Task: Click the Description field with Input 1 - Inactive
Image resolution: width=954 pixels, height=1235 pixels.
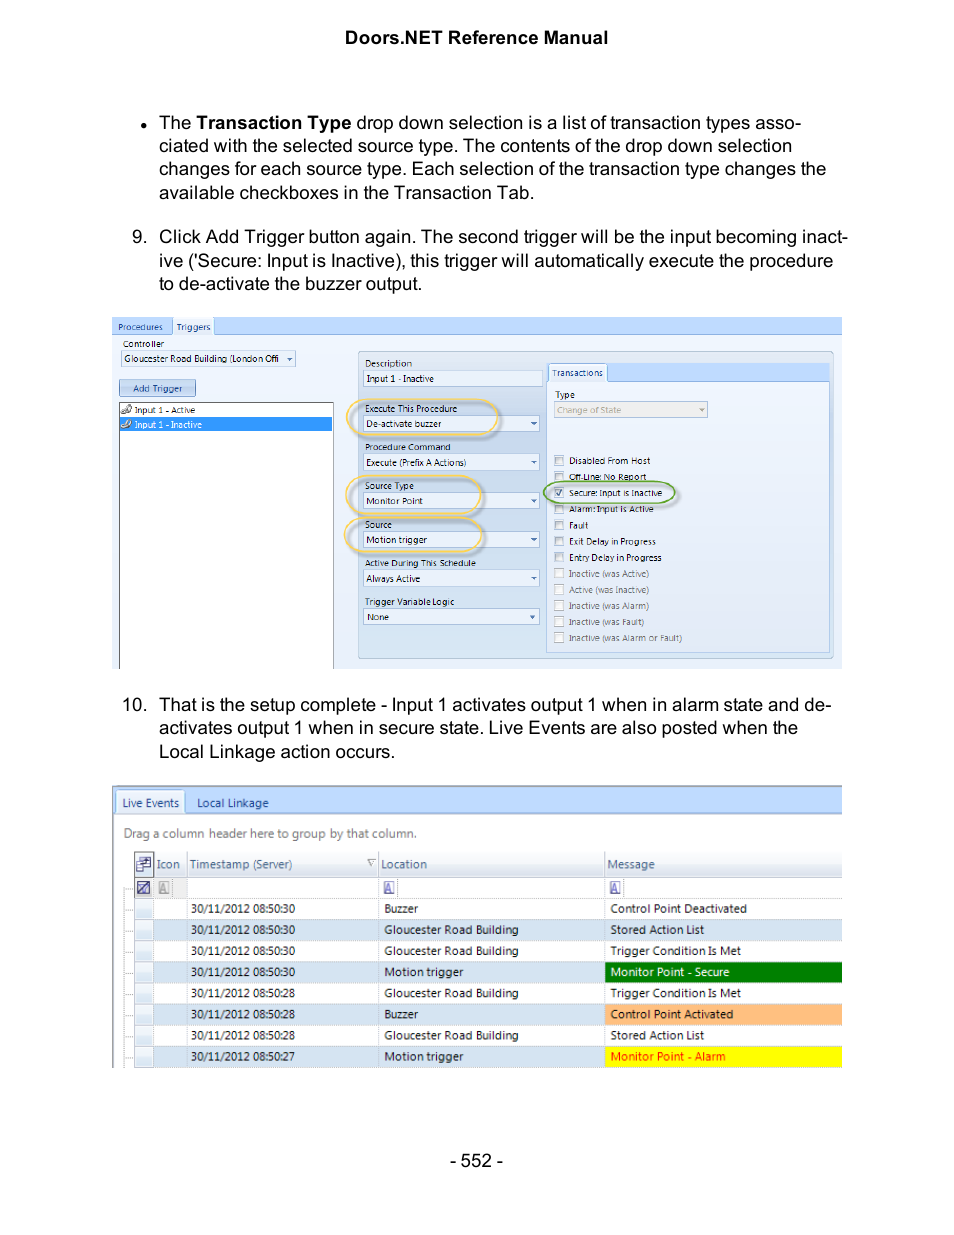Action: (x=453, y=379)
